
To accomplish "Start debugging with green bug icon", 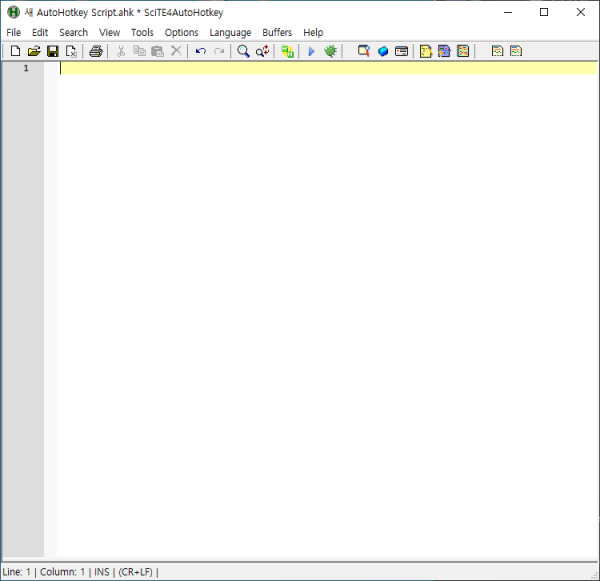I will 330,51.
